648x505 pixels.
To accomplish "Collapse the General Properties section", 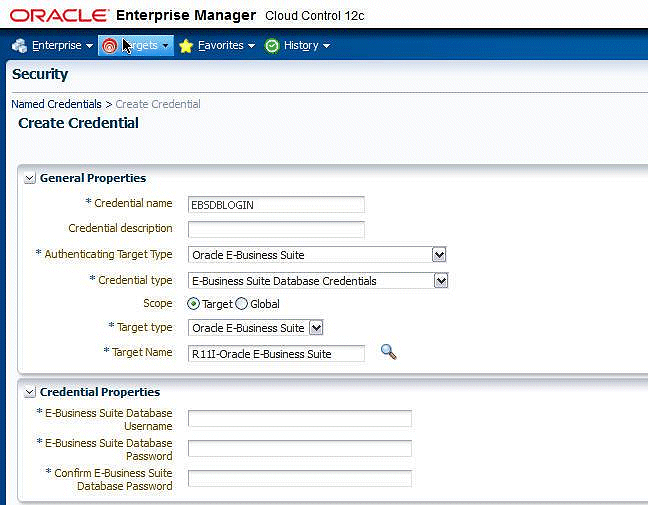I will (30, 179).
